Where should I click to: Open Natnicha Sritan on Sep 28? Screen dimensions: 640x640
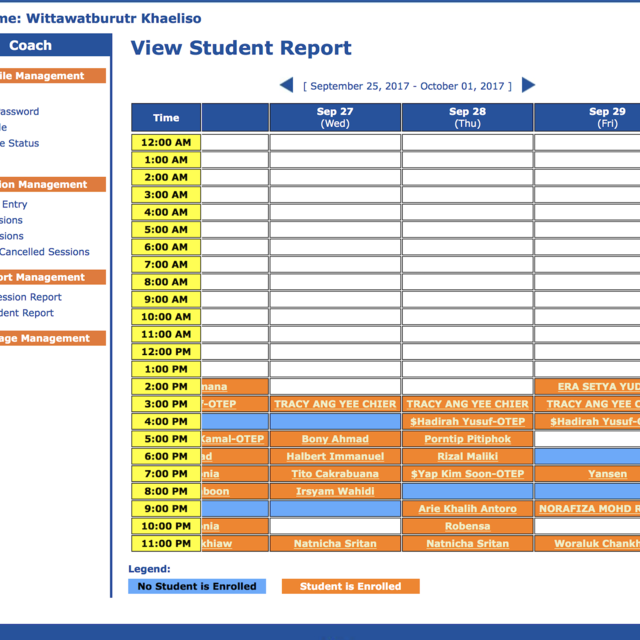click(x=467, y=544)
